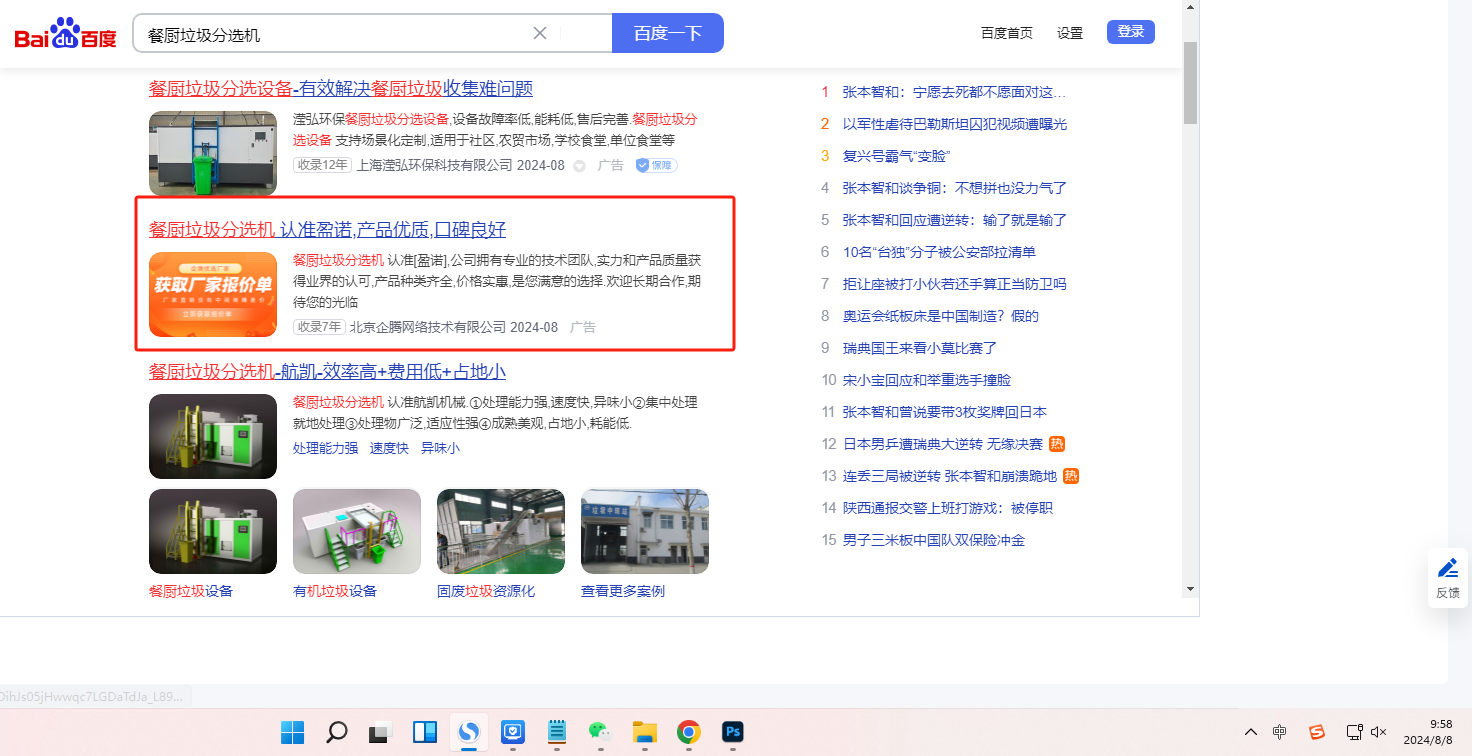The height and width of the screenshot is (756, 1472).
Task: Launch Google Chrome from taskbar
Action: coord(688,732)
